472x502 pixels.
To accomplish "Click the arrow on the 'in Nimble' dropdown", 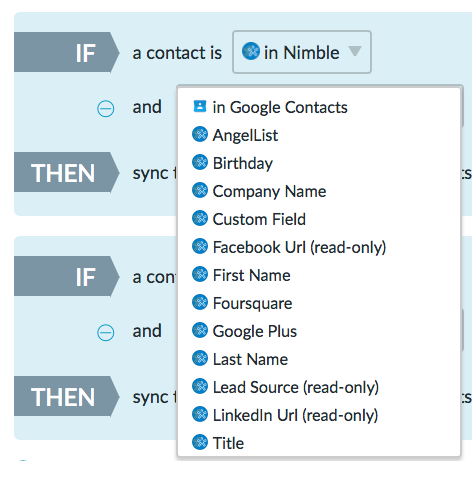I will (355, 51).
